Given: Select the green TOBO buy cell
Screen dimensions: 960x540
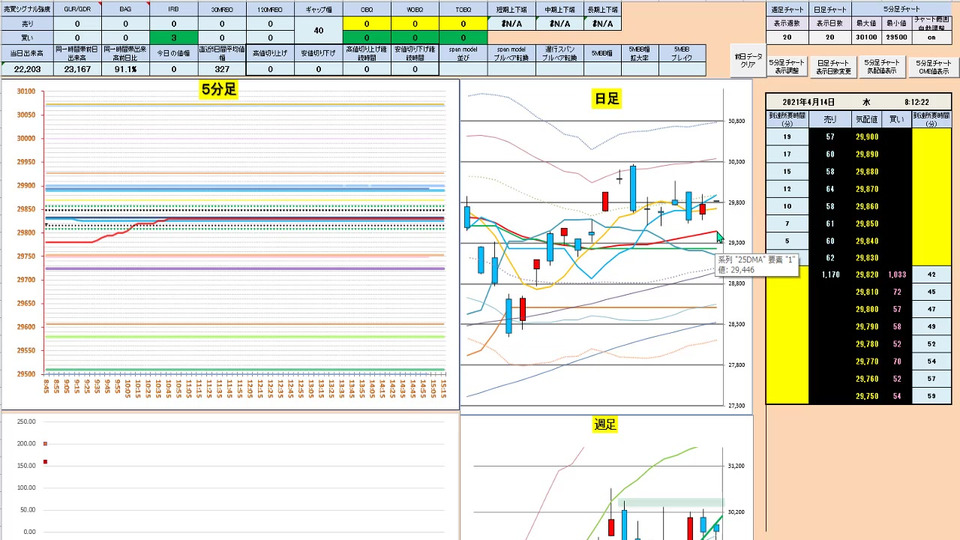Looking at the screenshot, I should pyautogui.click(x=463, y=38).
